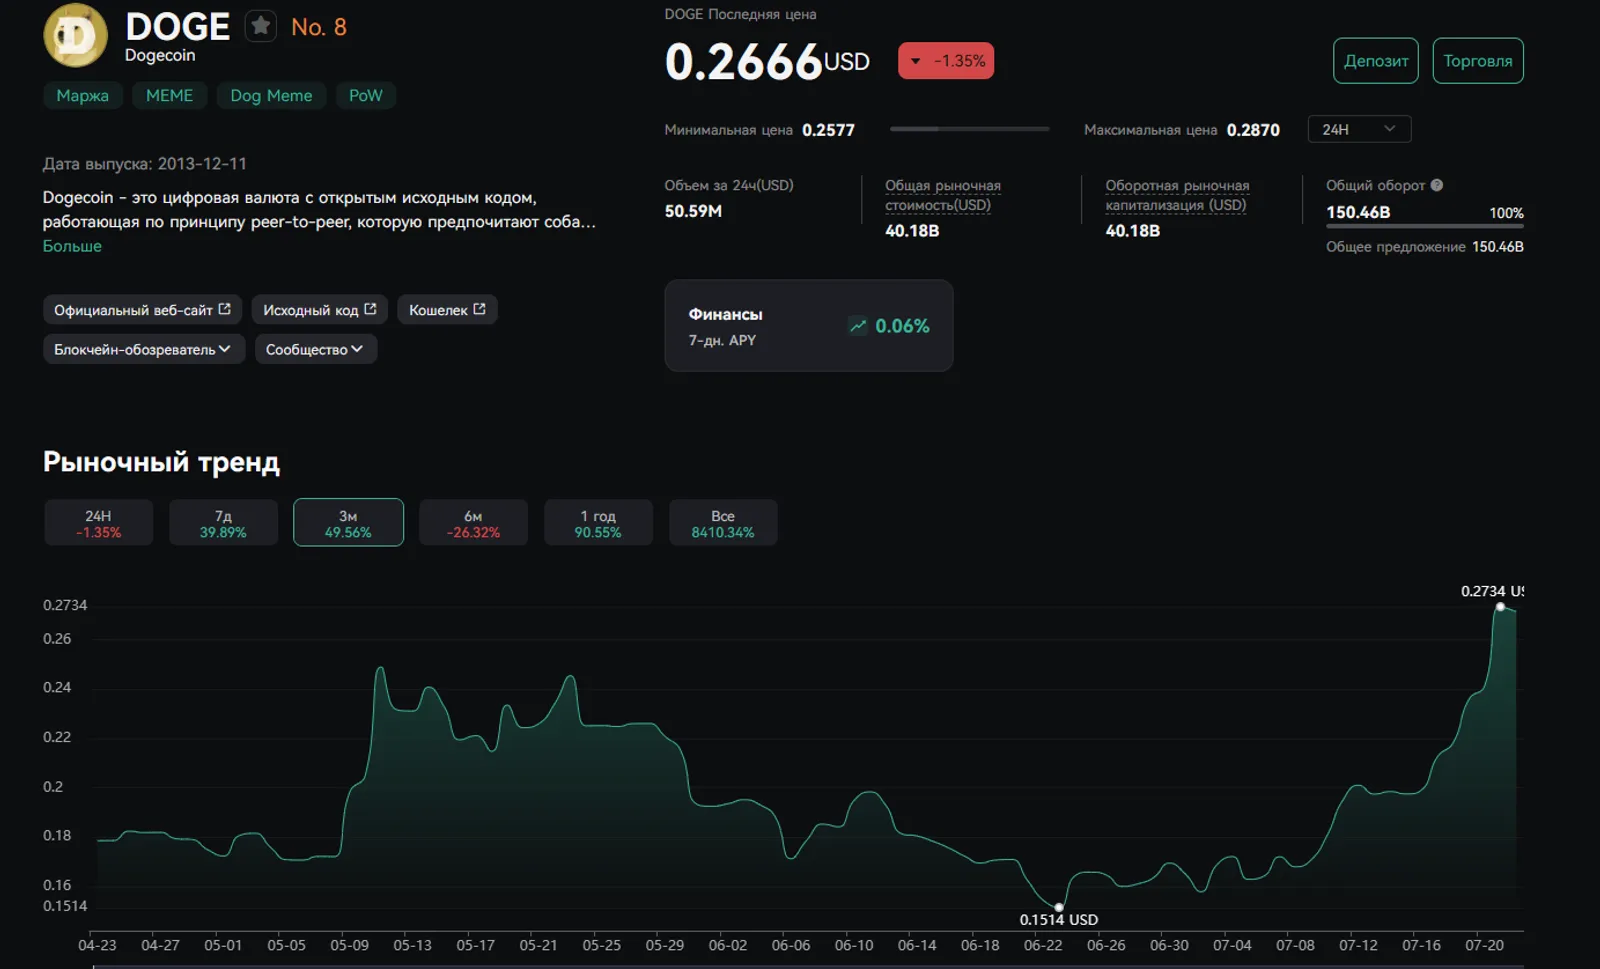The image size is (1600, 969).
Task: Click the Депозит button
Action: [1376, 61]
